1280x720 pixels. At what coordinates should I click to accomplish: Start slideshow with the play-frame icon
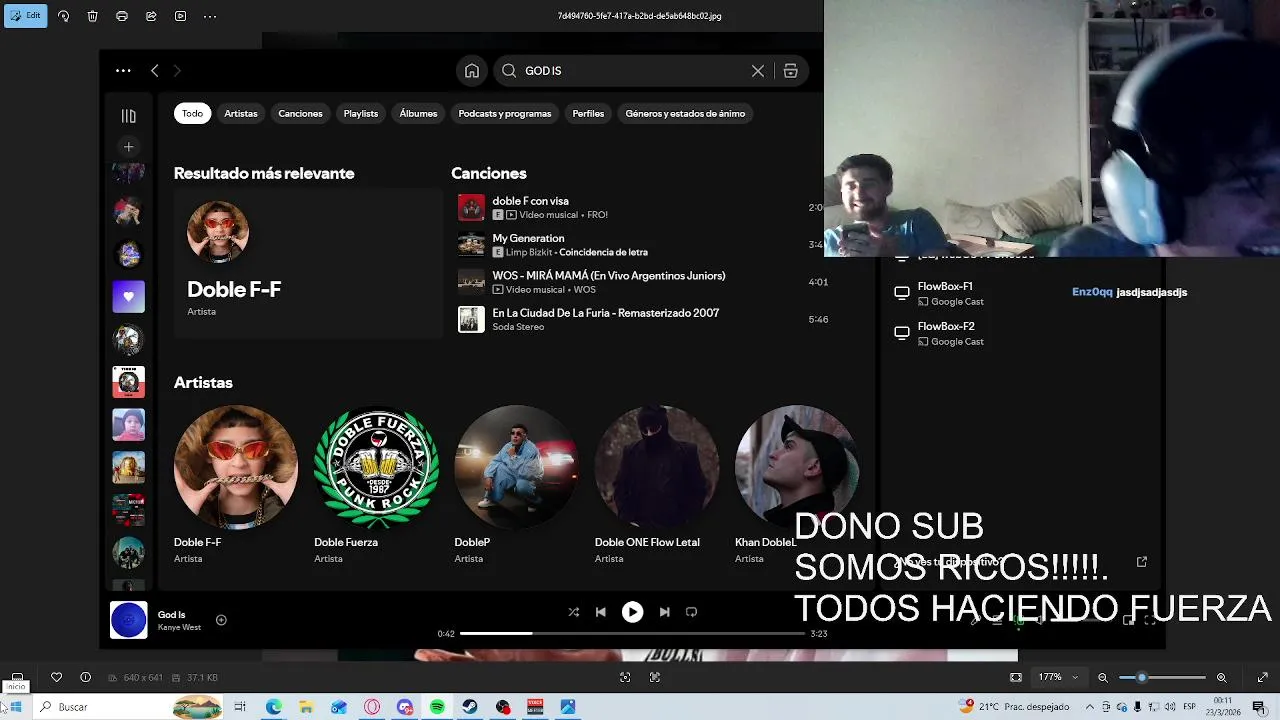pyautogui.click(x=180, y=16)
